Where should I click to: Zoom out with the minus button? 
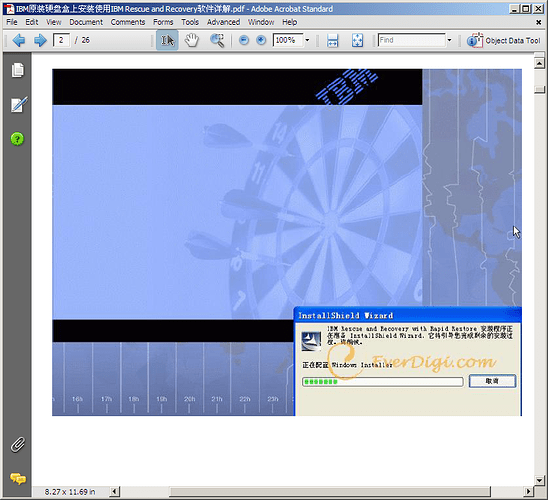(244, 40)
